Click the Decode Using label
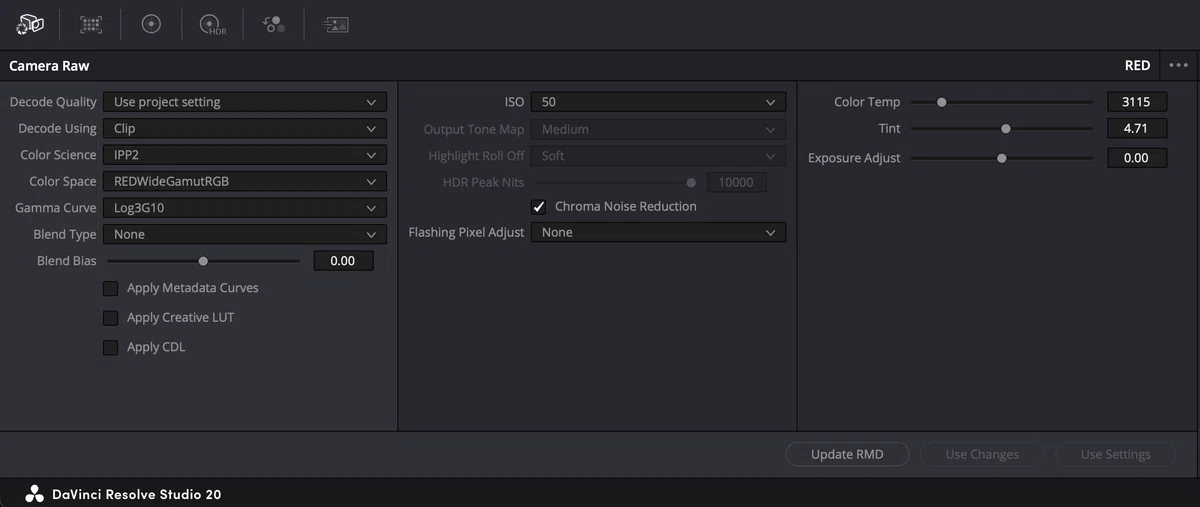 pyautogui.click(x=57, y=129)
